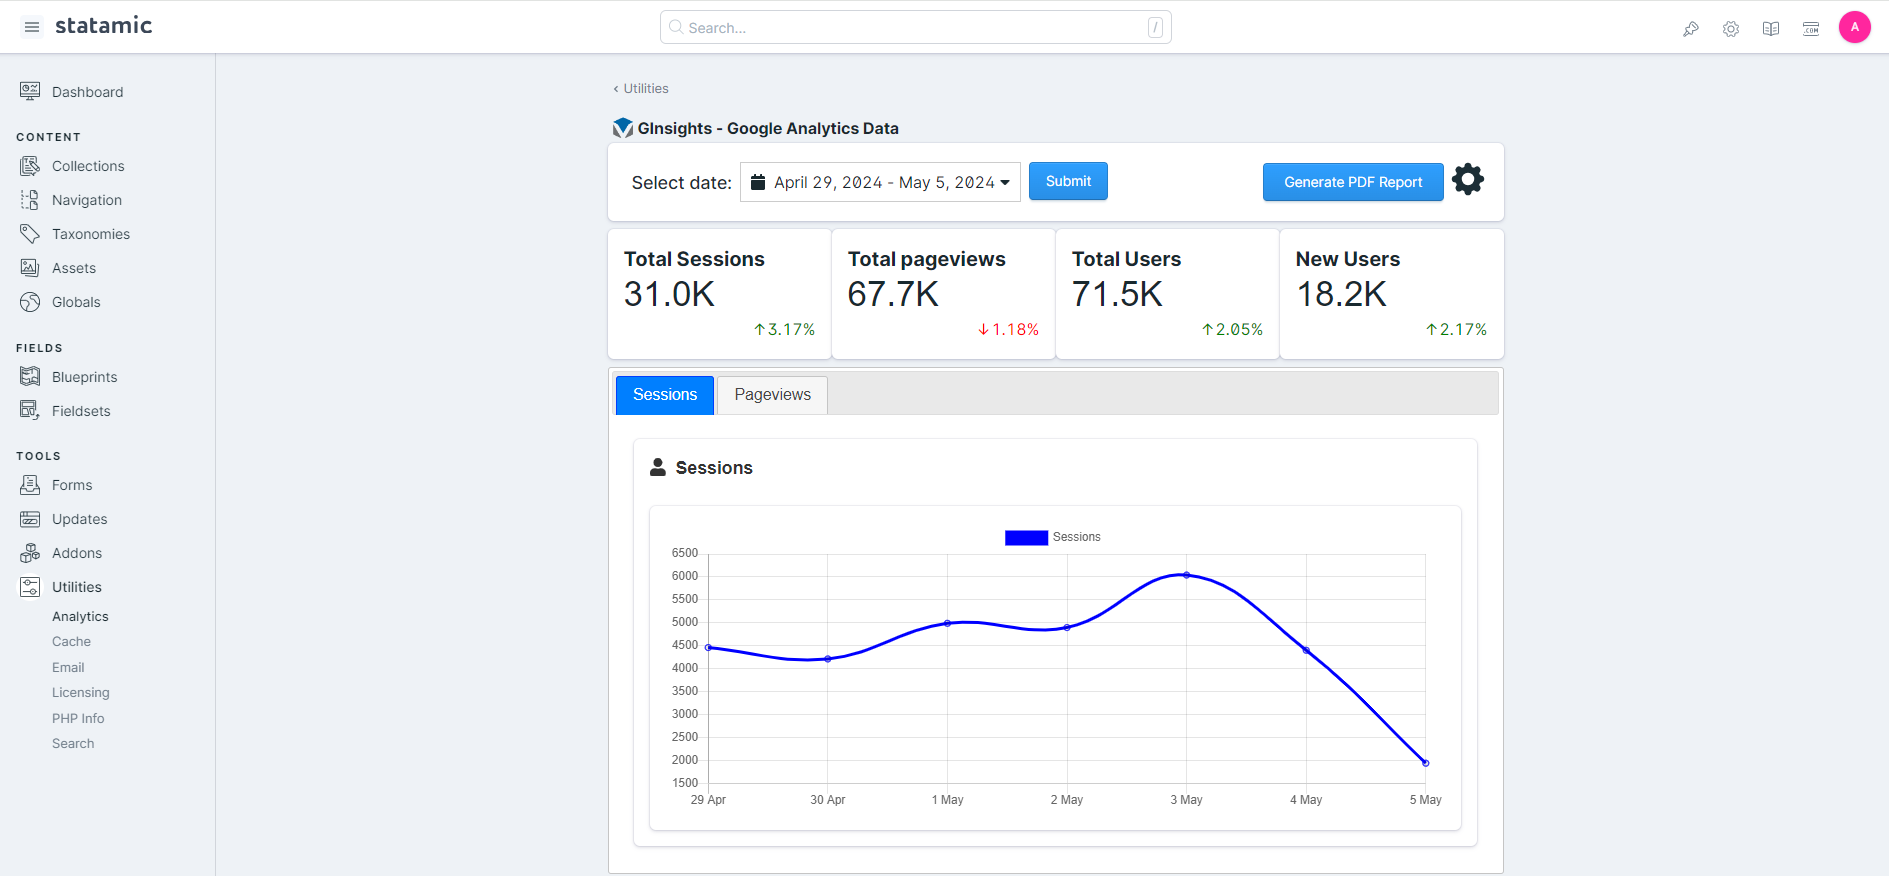Open the Blueprints link

(85, 377)
